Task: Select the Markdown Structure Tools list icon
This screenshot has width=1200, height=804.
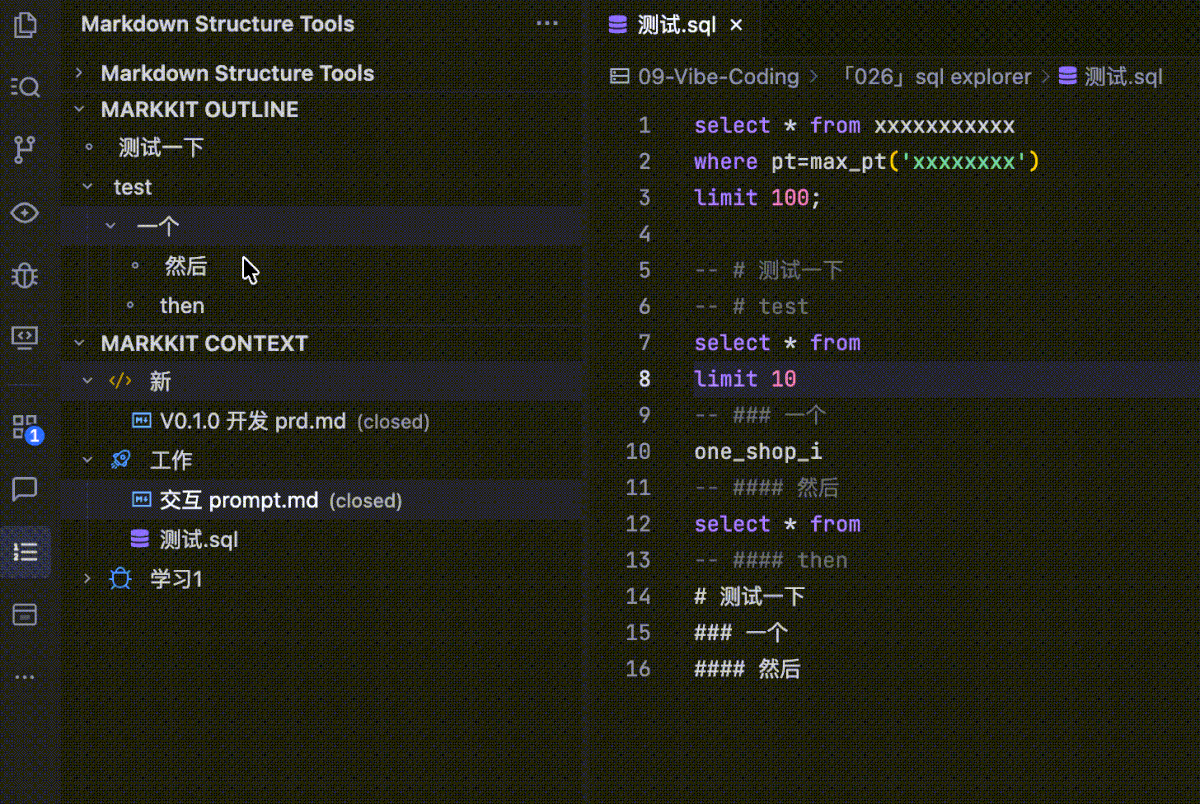Action: click(x=25, y=552)
